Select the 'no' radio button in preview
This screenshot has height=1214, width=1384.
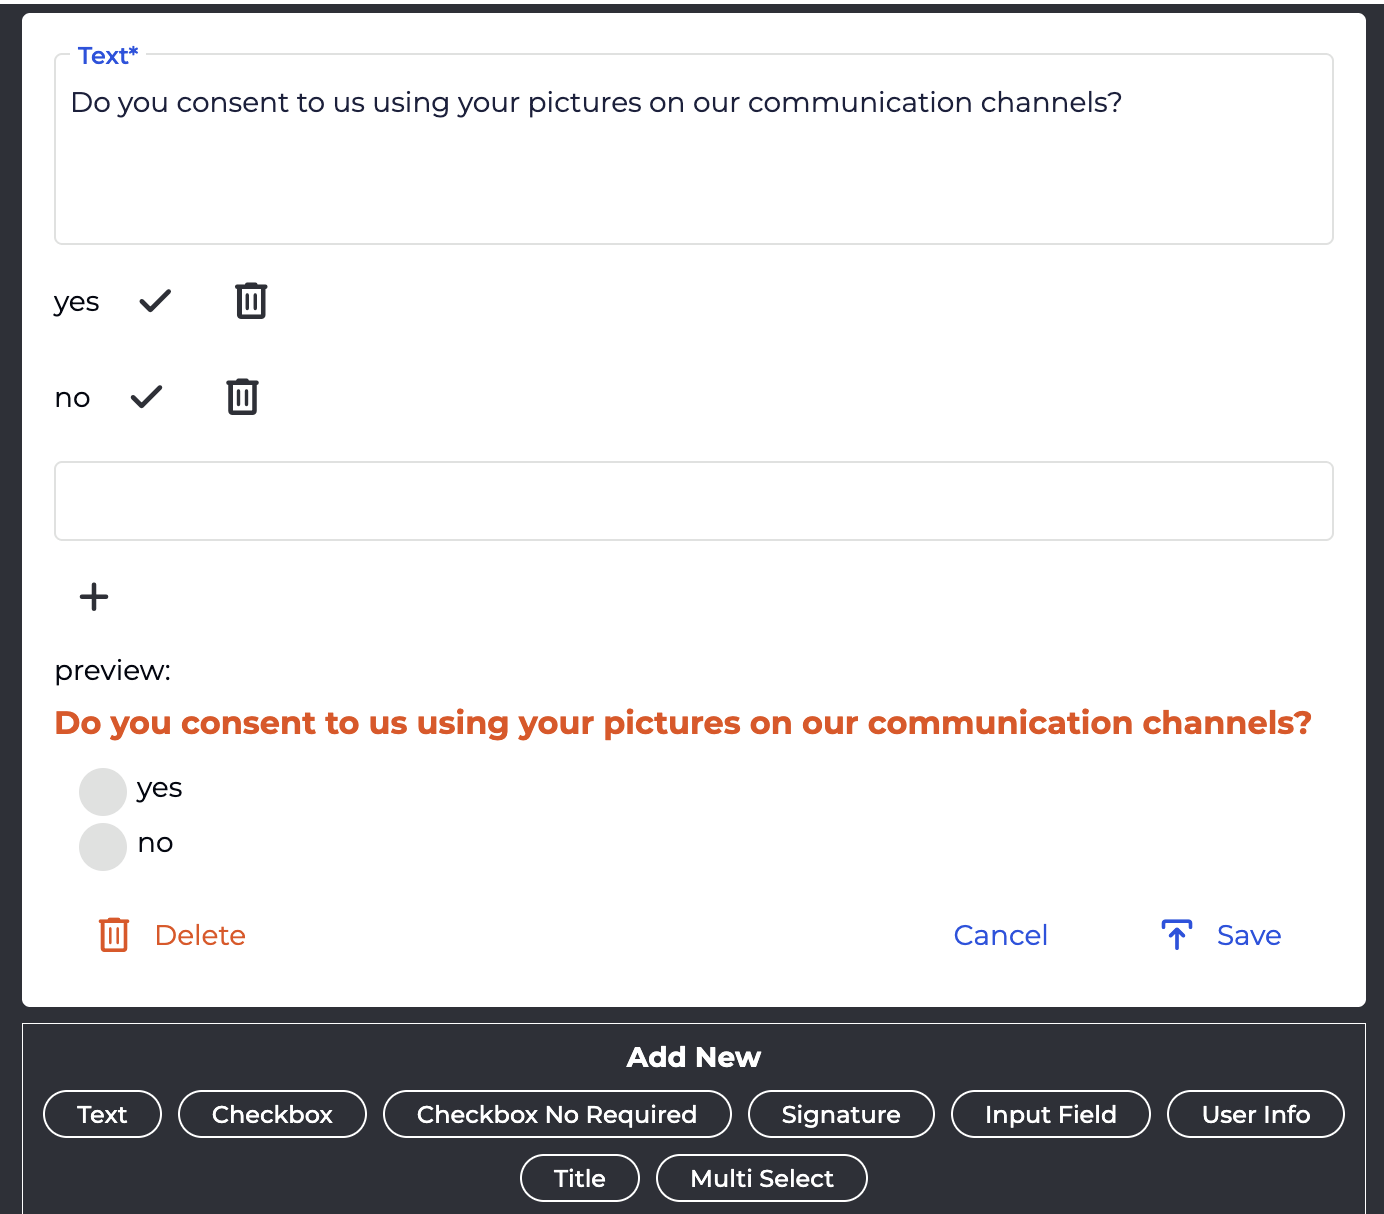point(103,847)
